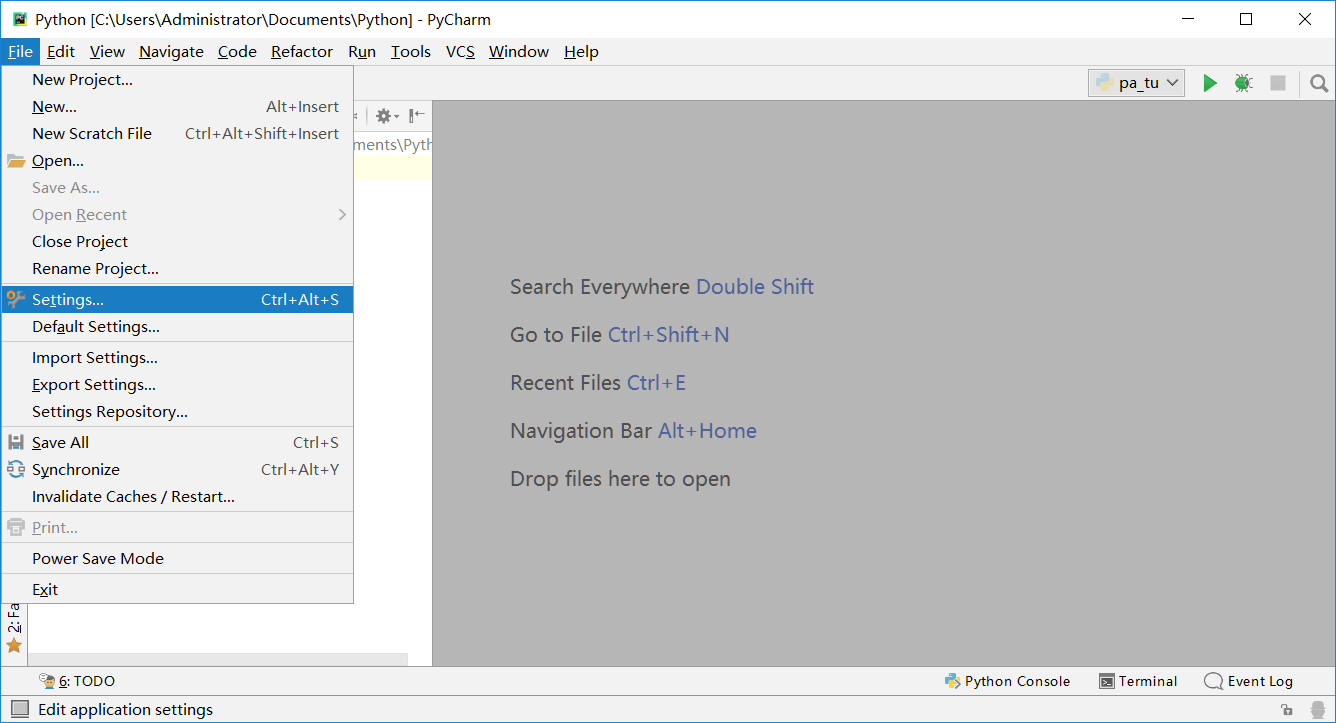
Task: Click the horizontal scrollbar in project panel
Action: (218, 659)
